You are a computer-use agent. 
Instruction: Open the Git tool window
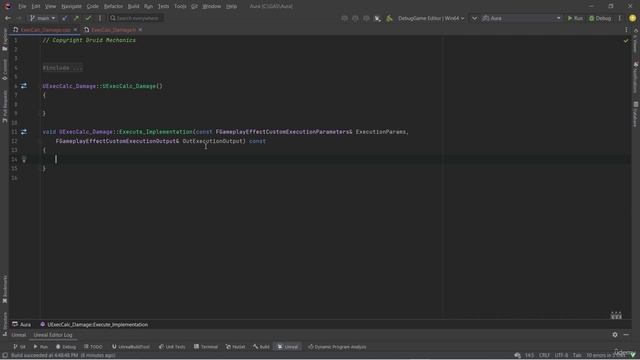click(19, 347)
